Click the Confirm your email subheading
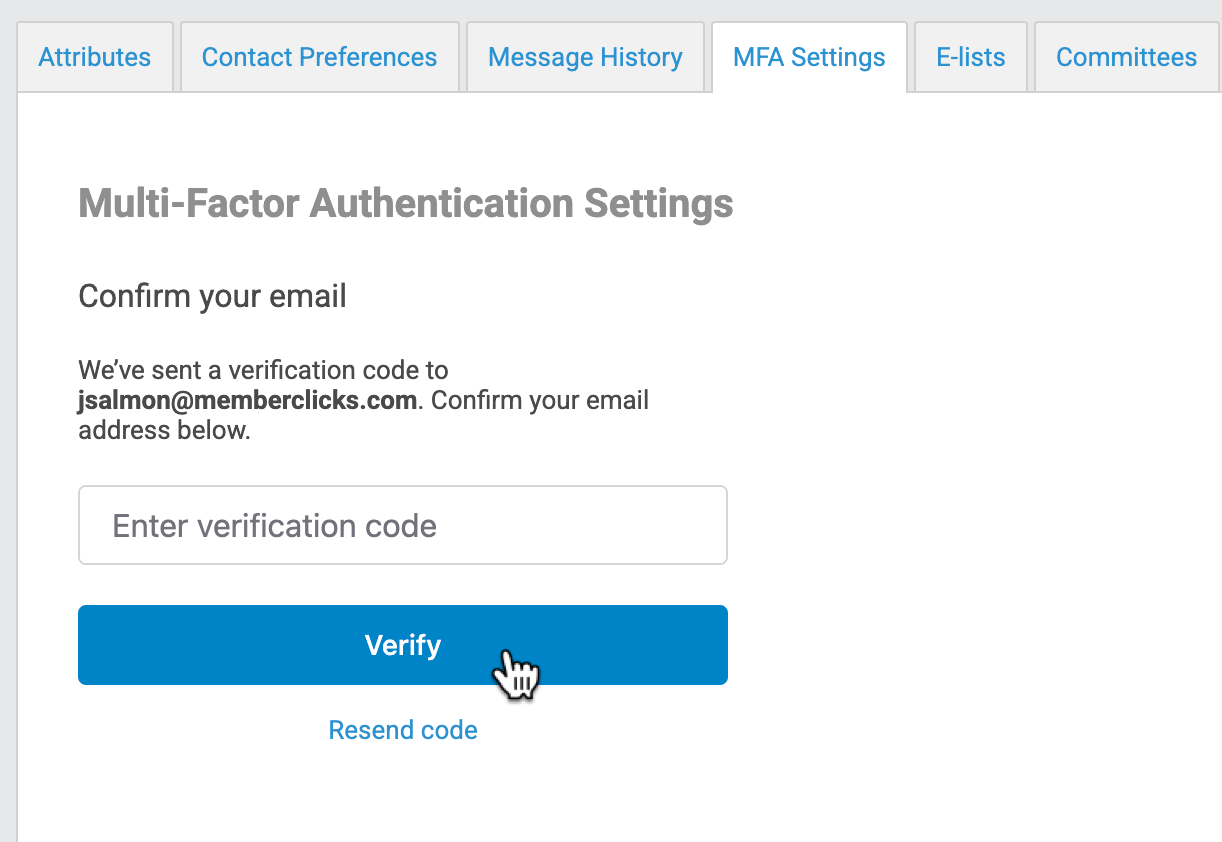1222x842 pixels. [212, 297]
